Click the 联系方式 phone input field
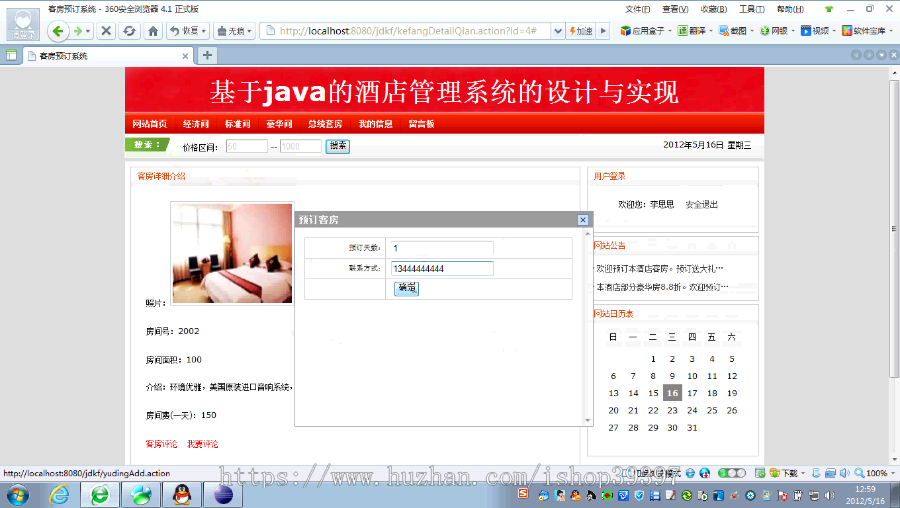Screen dimensions: 900x508 click(x=442, y=269)
